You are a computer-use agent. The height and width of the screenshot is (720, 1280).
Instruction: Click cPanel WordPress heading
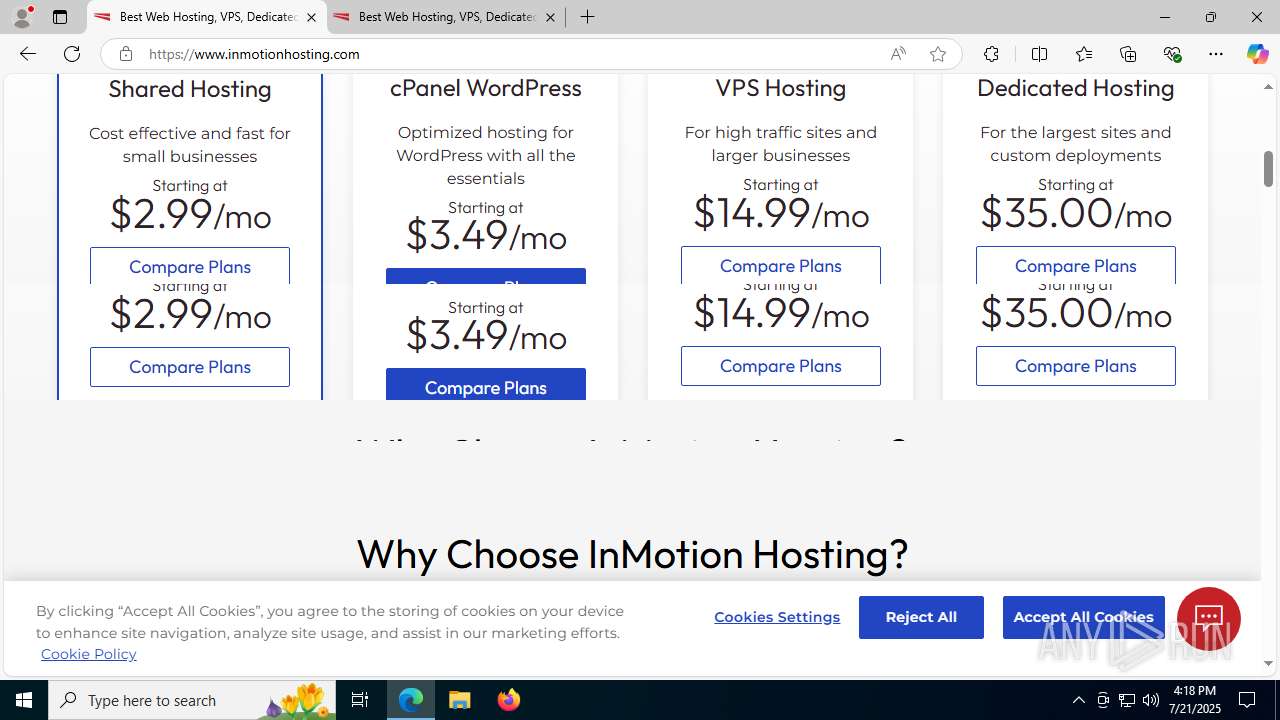click(x=486, y=88)
